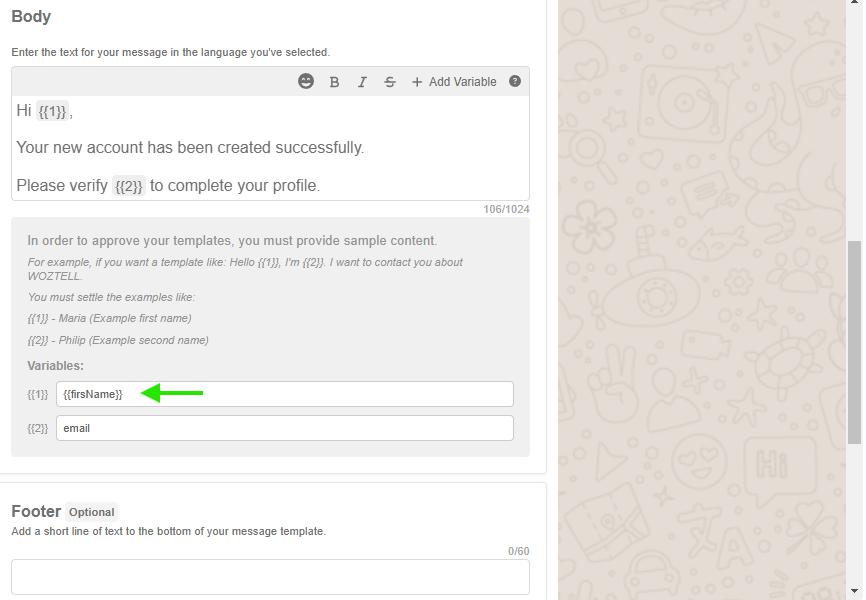Click the Body section heading

31,17
